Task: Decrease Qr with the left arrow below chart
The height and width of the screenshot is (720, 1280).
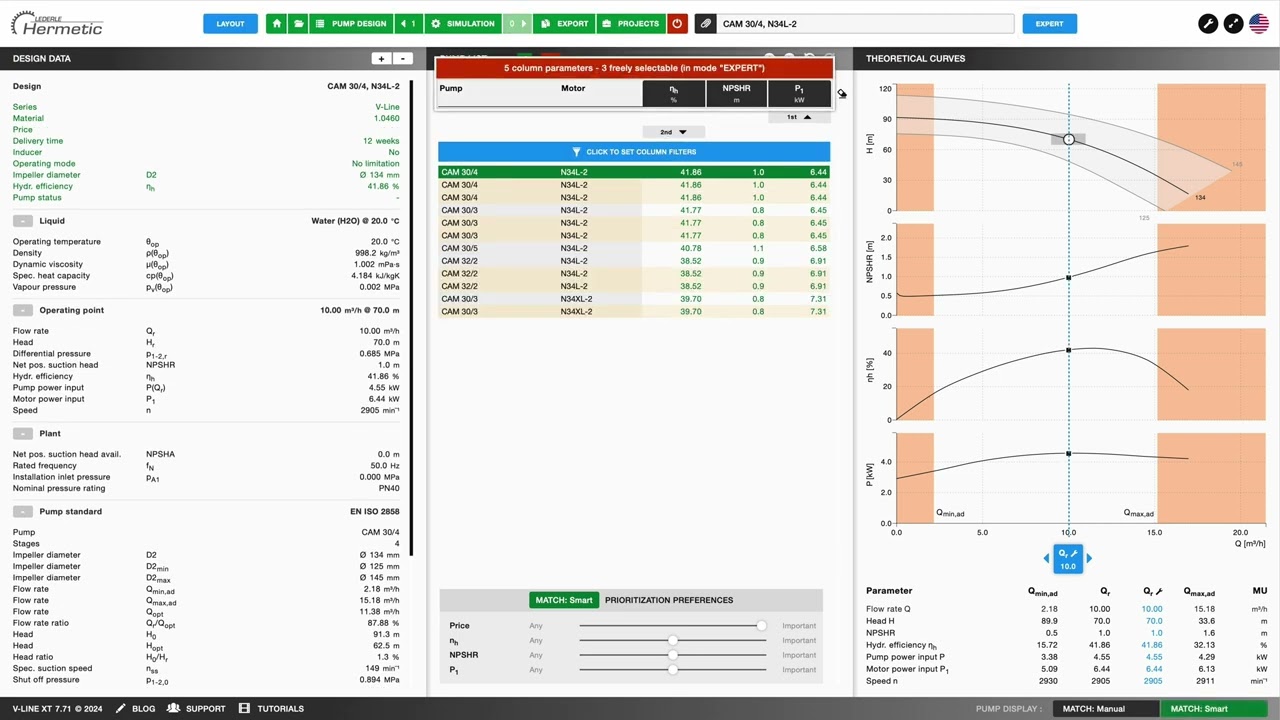Action: (1047, 559)
